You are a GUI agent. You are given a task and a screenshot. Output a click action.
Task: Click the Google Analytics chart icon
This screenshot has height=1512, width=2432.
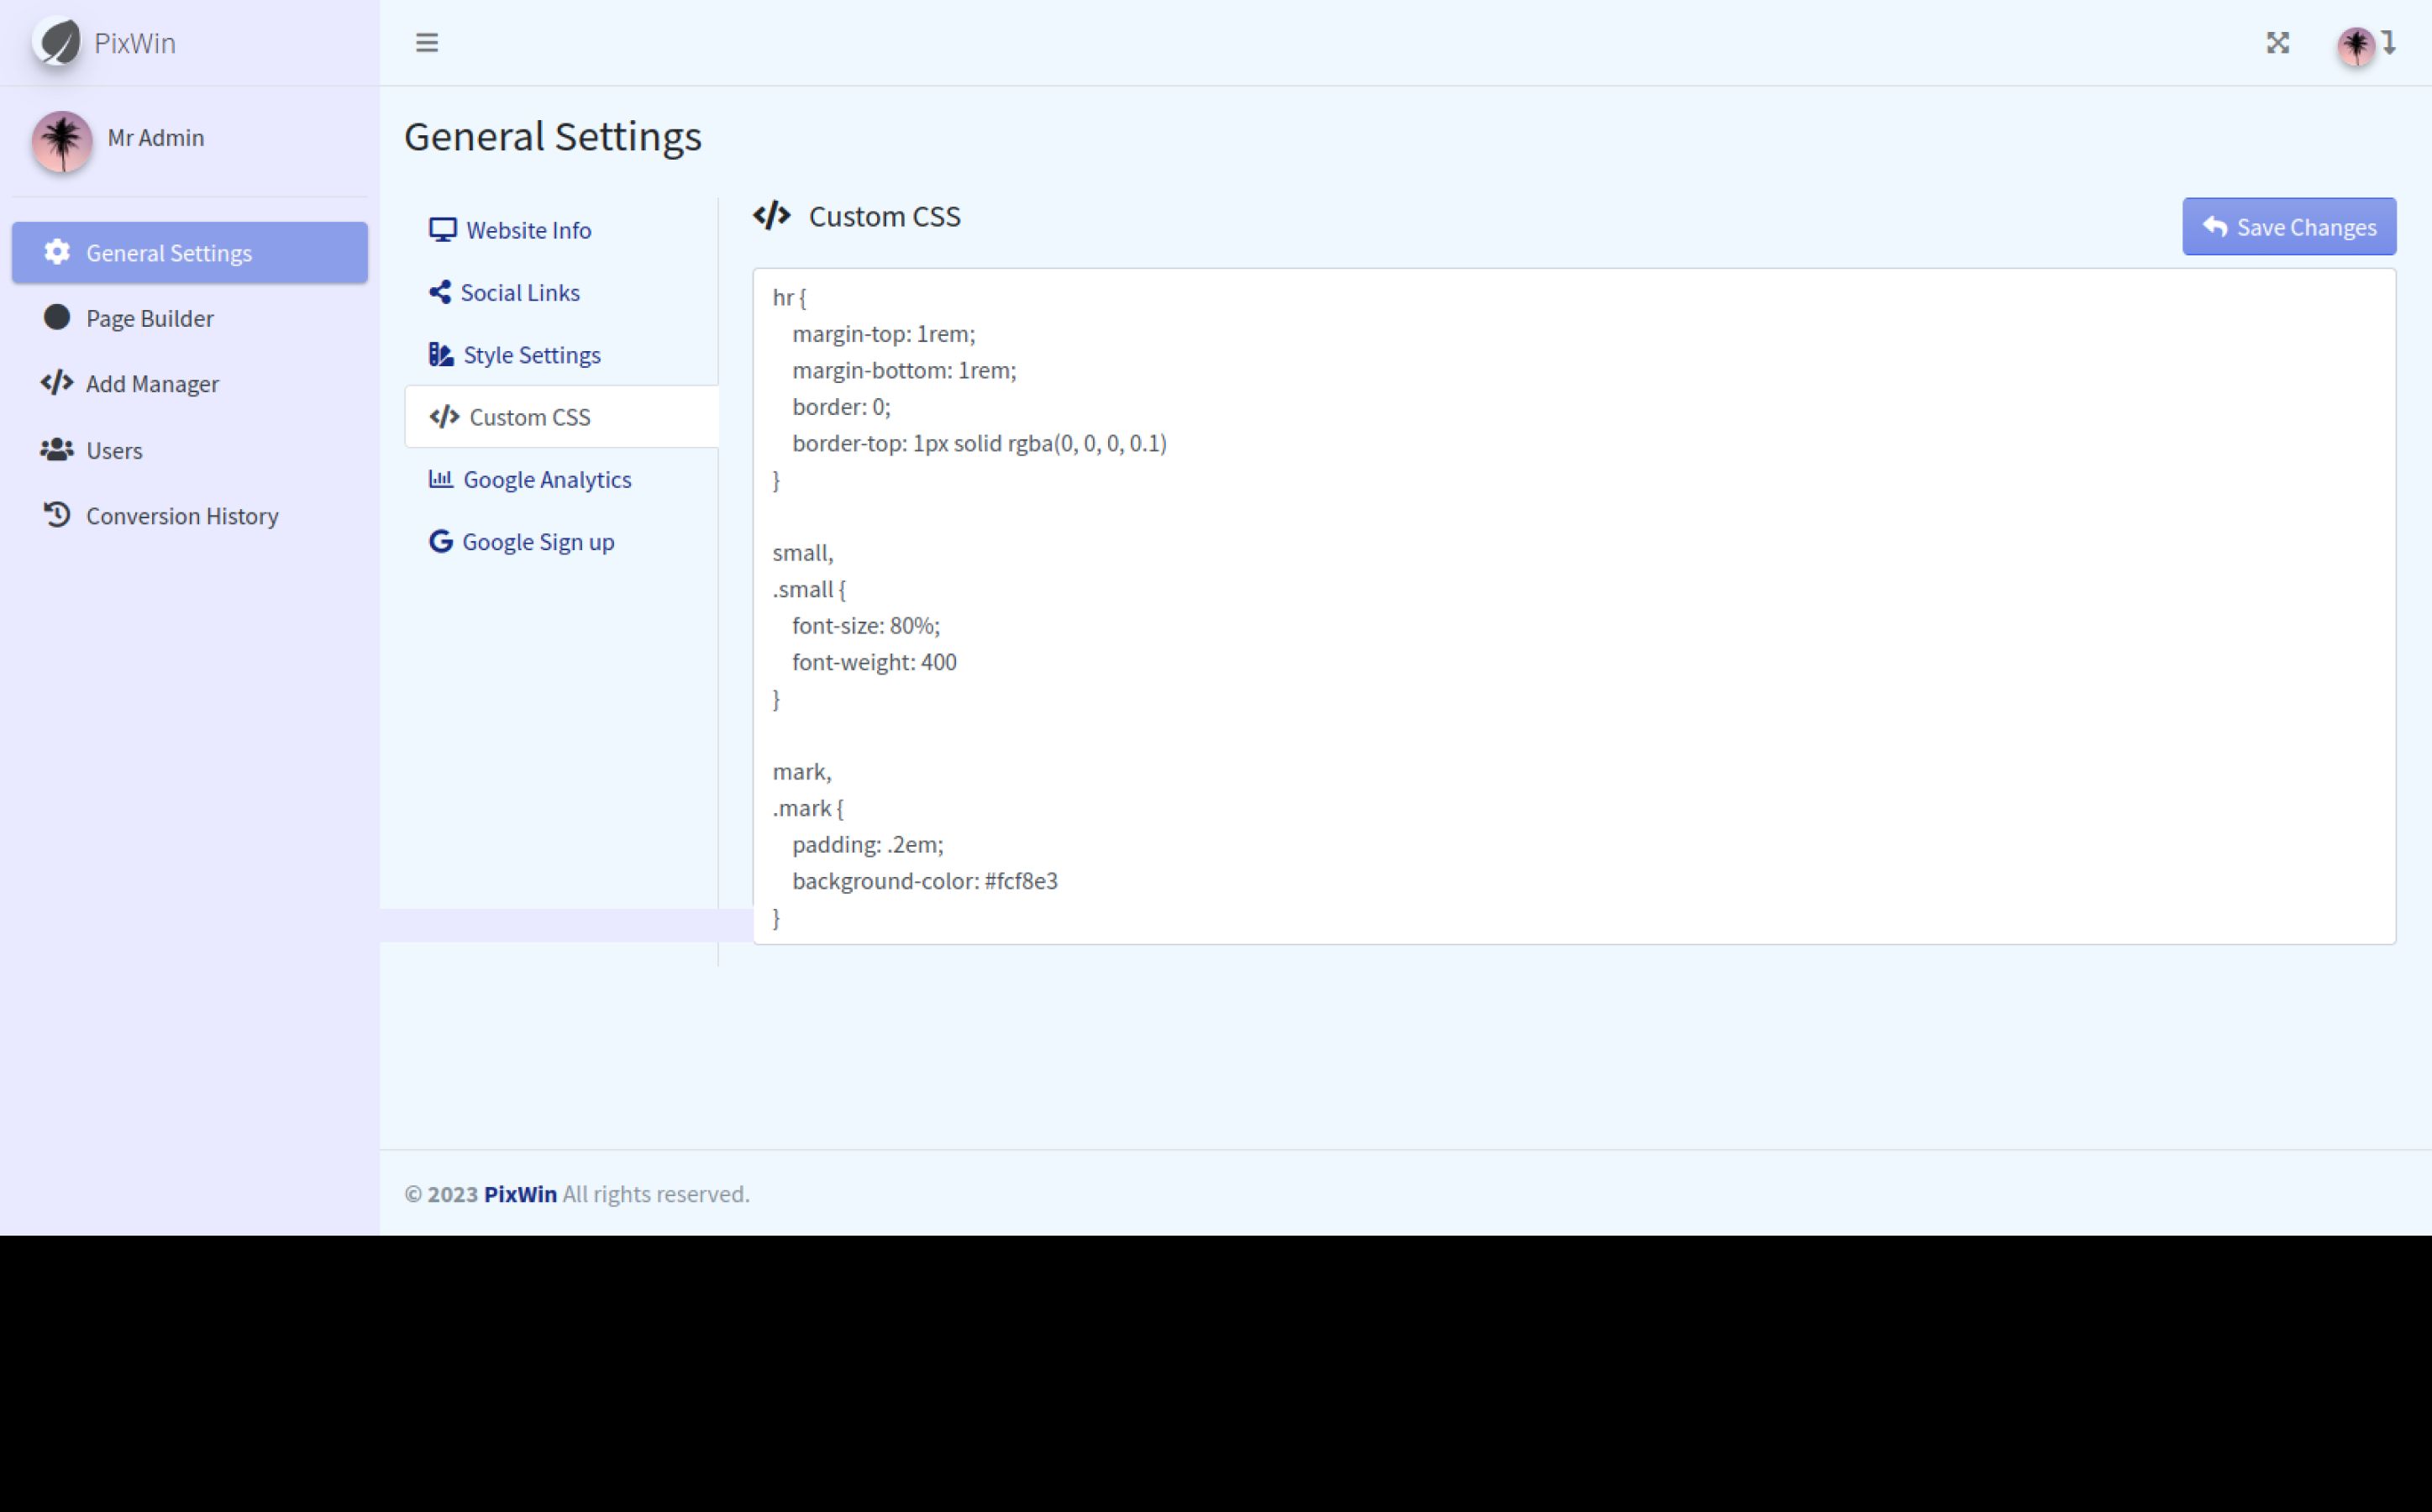[440, 479]
